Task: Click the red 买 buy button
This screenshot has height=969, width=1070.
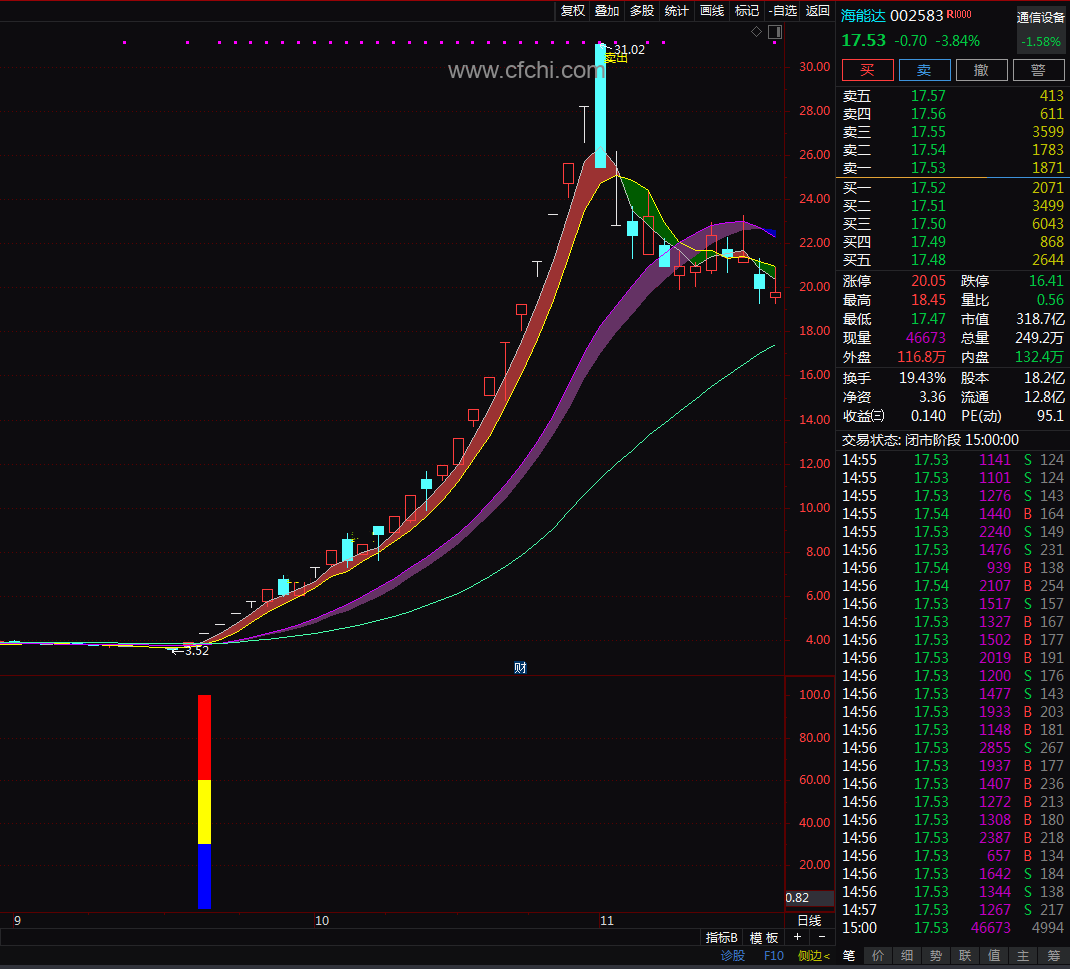Action: tap(867, 70)
